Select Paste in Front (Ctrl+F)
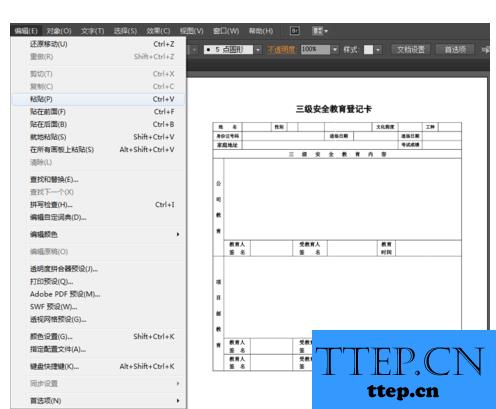 pos(98,112)
